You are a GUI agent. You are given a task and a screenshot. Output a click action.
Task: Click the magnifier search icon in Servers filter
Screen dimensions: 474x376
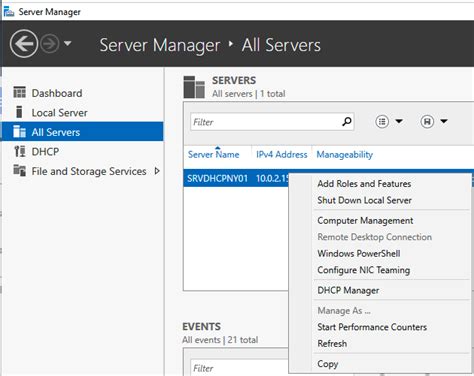[347, 122]
